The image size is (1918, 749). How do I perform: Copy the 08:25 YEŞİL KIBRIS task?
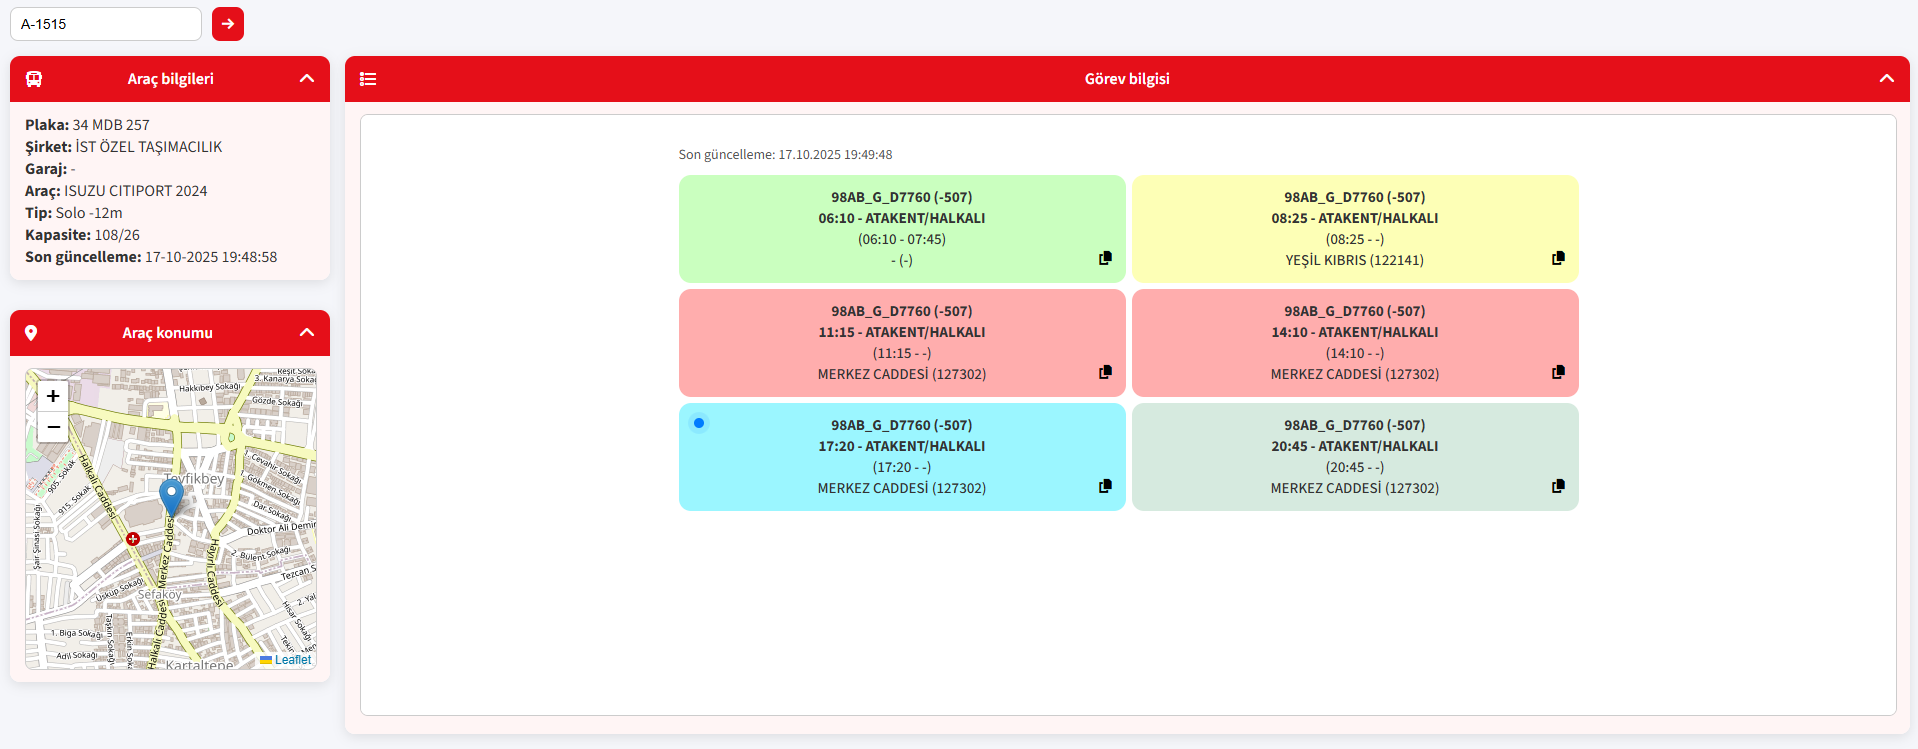coord(1558,258)
